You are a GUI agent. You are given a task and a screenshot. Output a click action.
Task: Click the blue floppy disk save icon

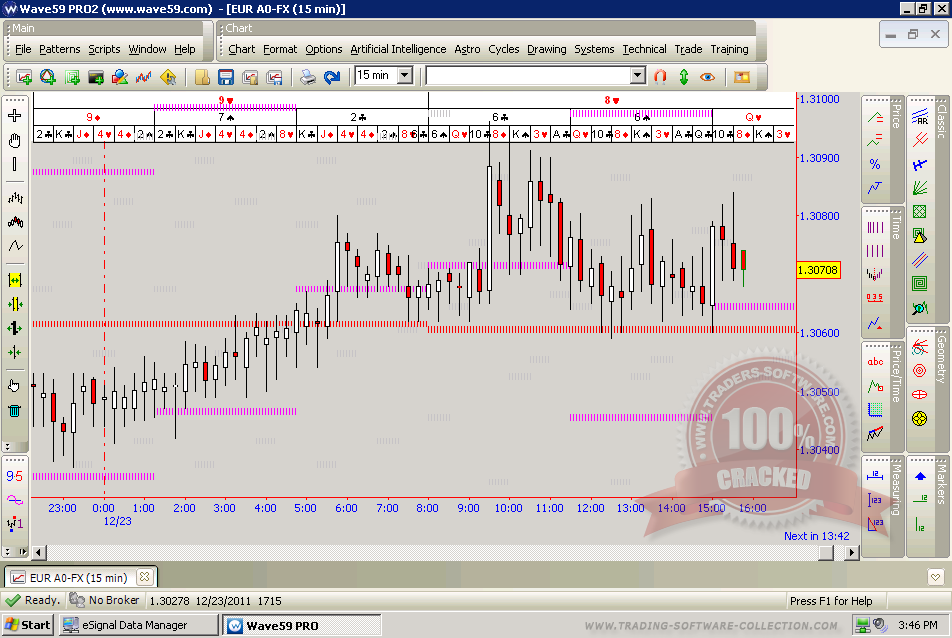(x=226, y=76)
